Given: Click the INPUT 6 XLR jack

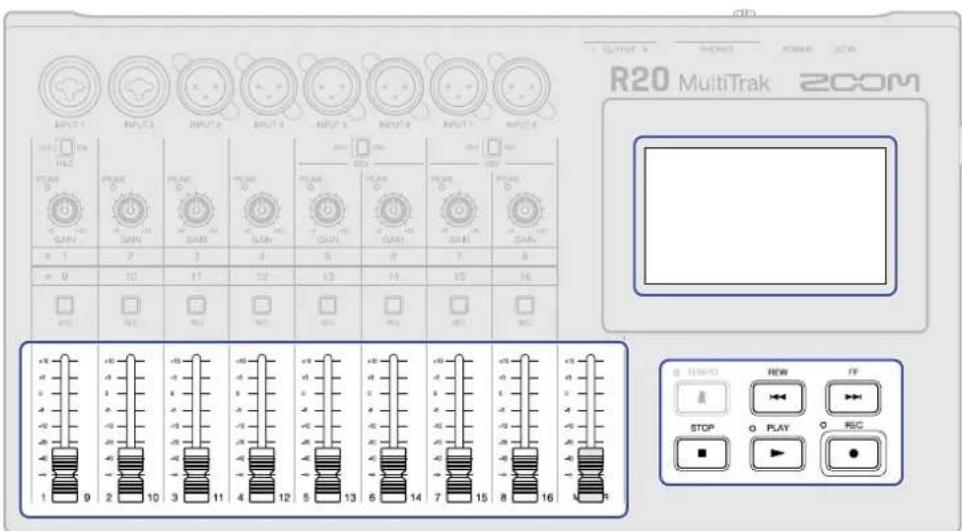Looking at the screenshot, I should click(x=394, y=86).
